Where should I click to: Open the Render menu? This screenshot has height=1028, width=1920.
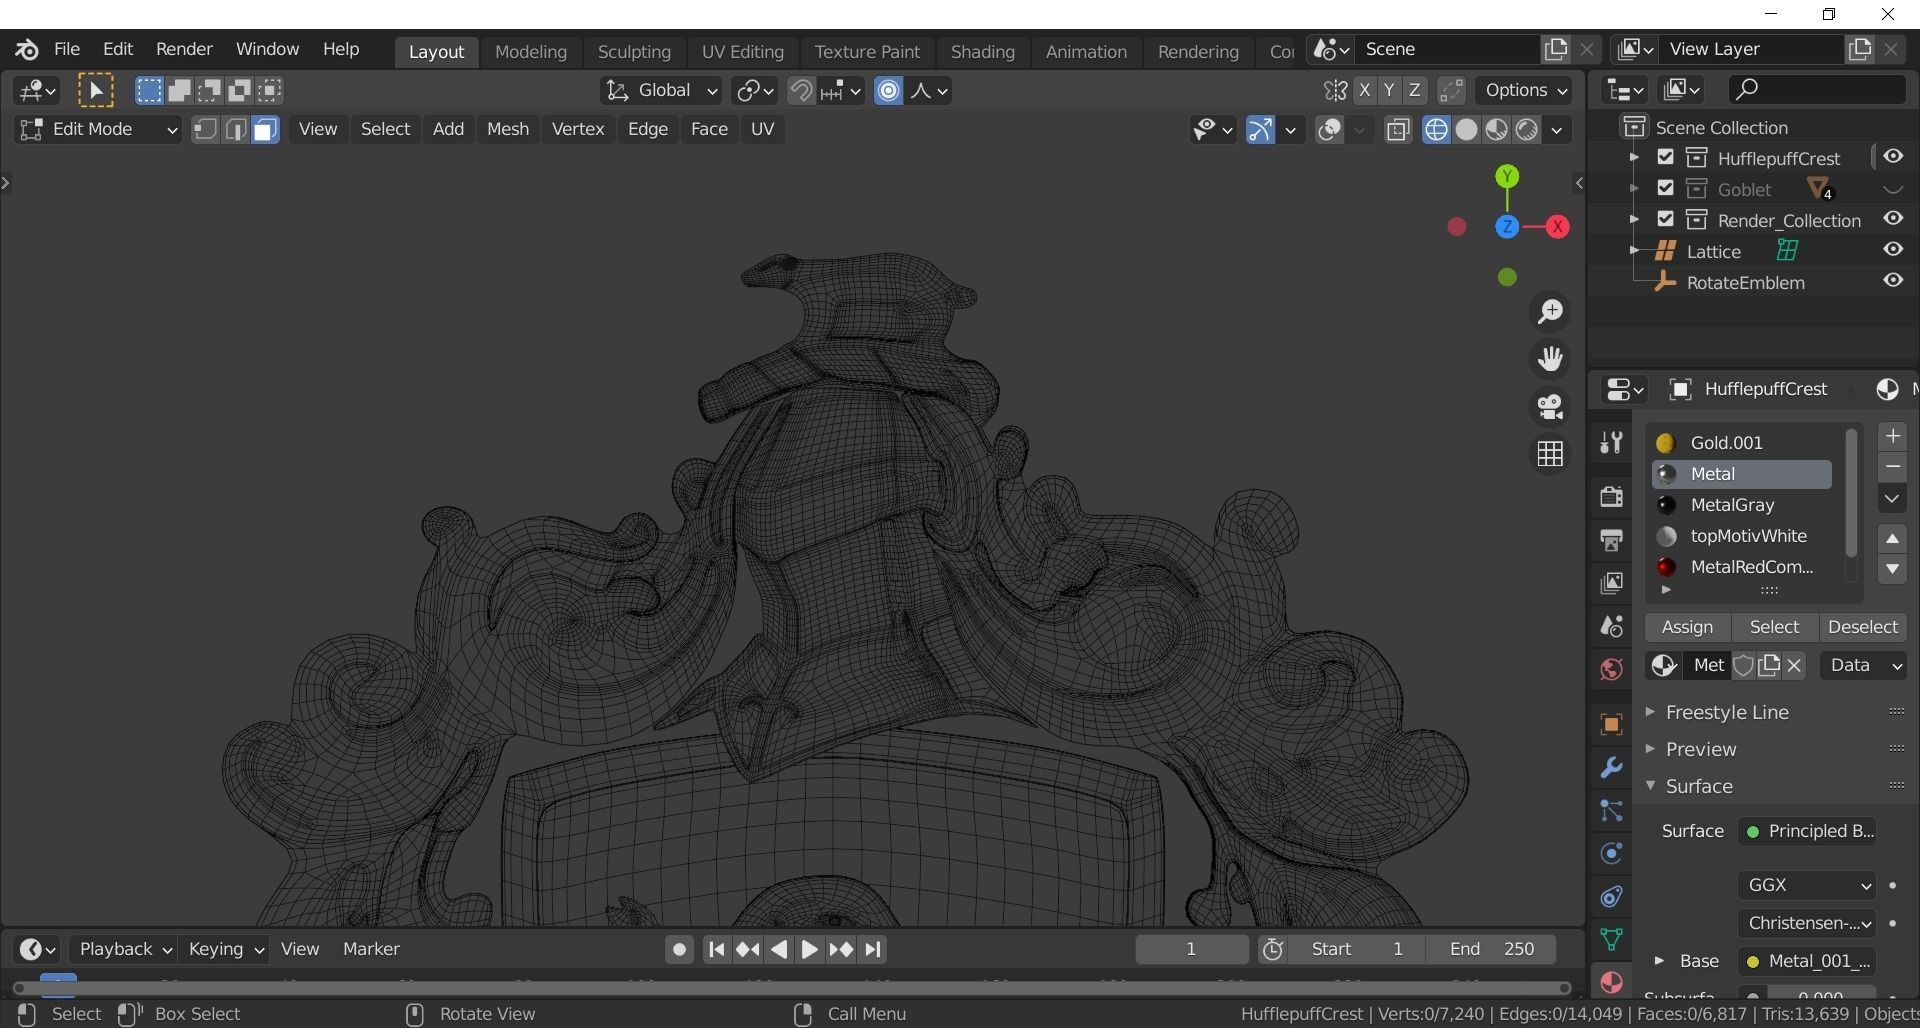tap(184, 49)
